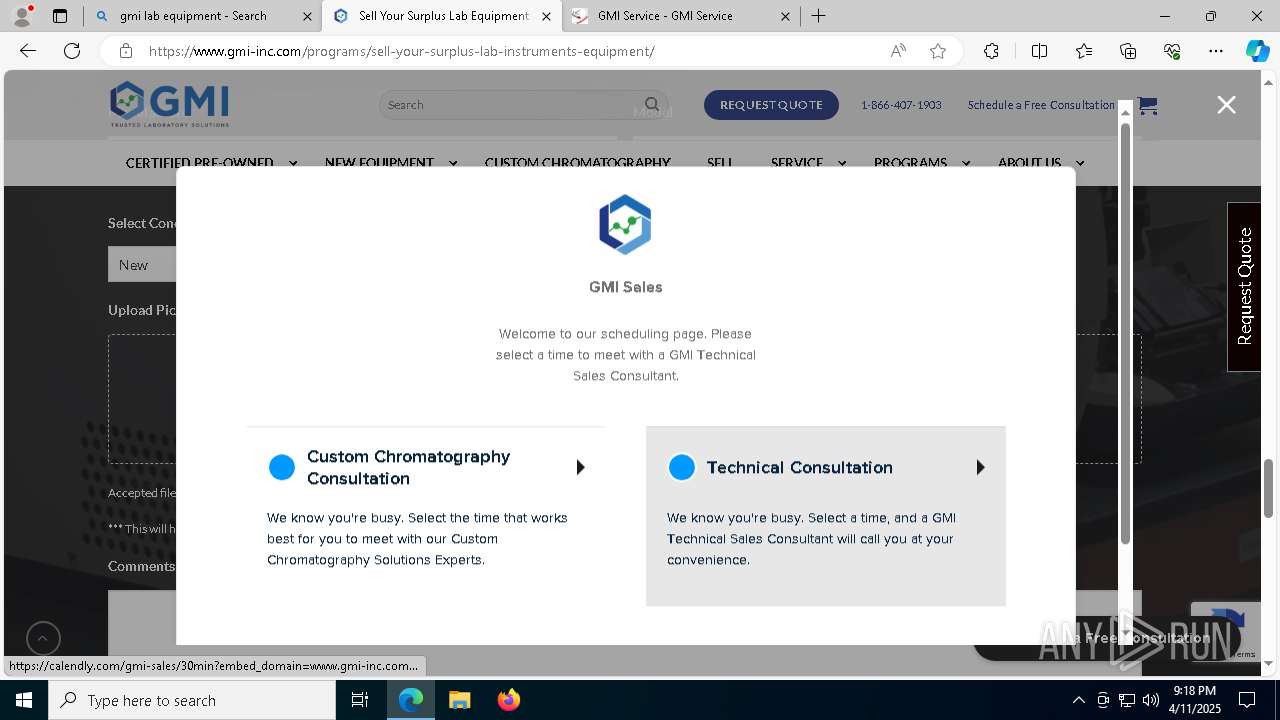The width and height of the screenshot is (1280, 720).
Task: Close the GMI Service tab
Action: click(x=785, y=16)
